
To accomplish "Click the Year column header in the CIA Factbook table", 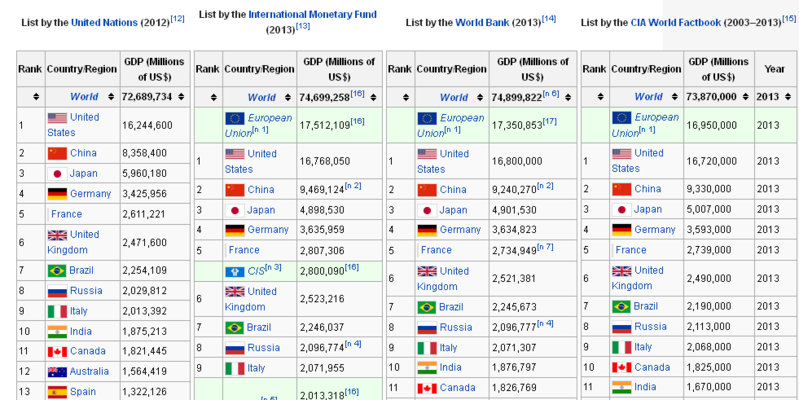I will coord(775,69).
